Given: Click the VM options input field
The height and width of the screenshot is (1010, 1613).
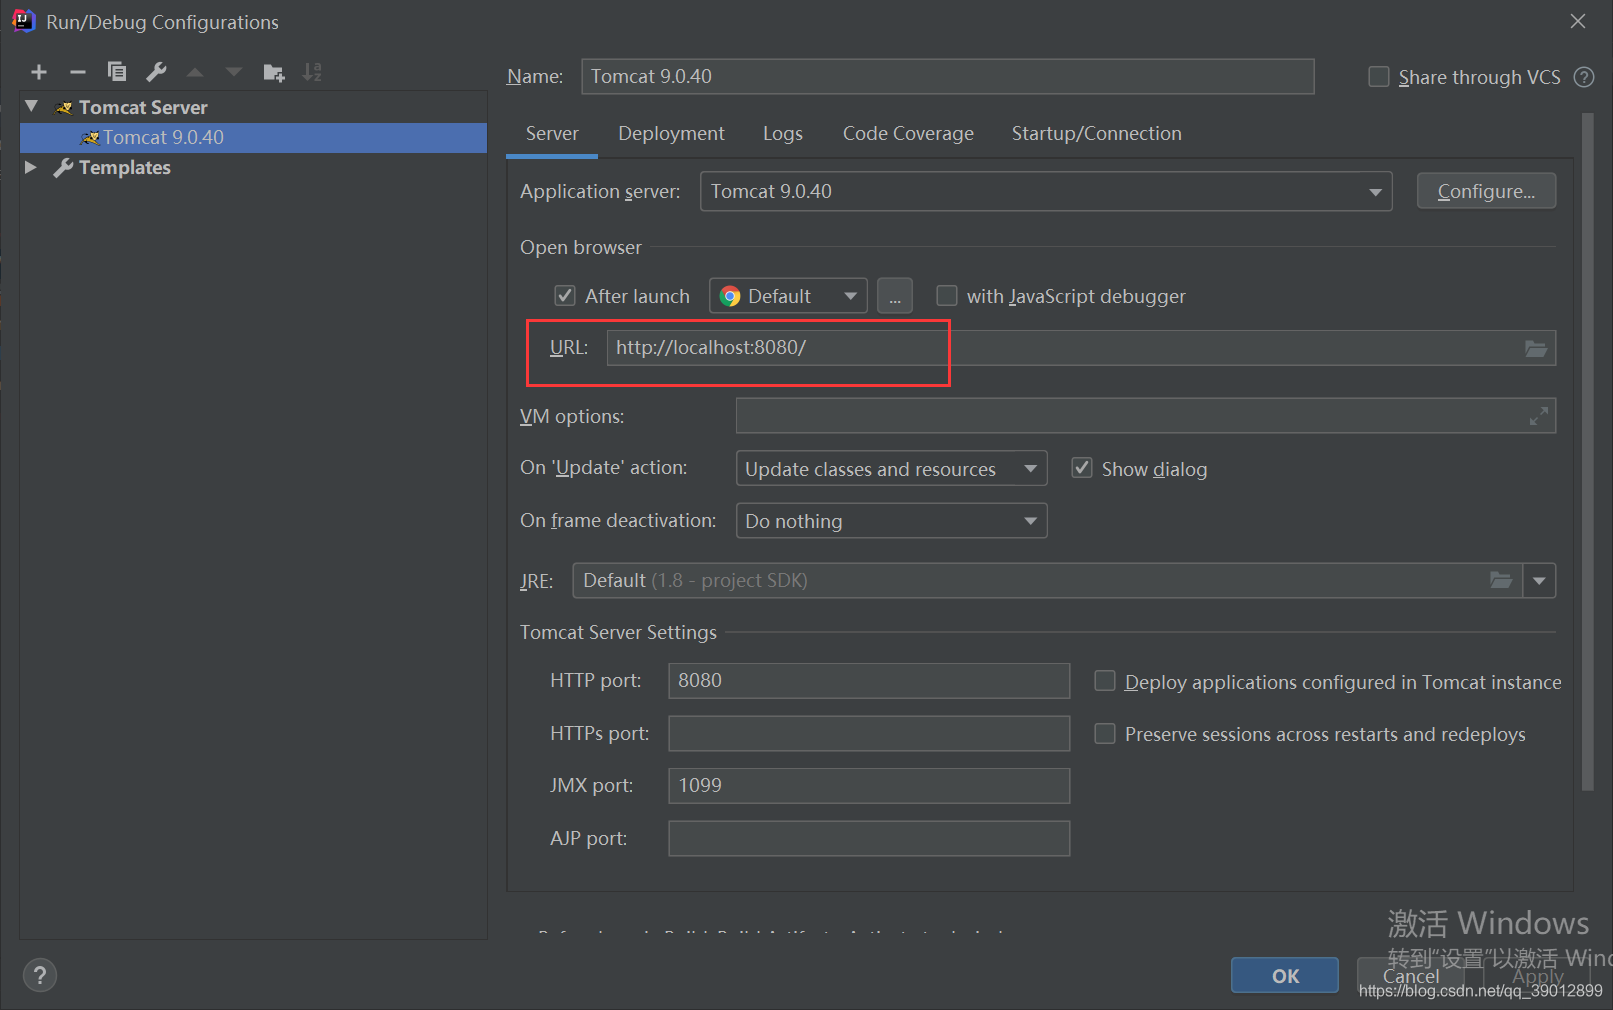Looking at the screenshot, I should point(1146,416).
